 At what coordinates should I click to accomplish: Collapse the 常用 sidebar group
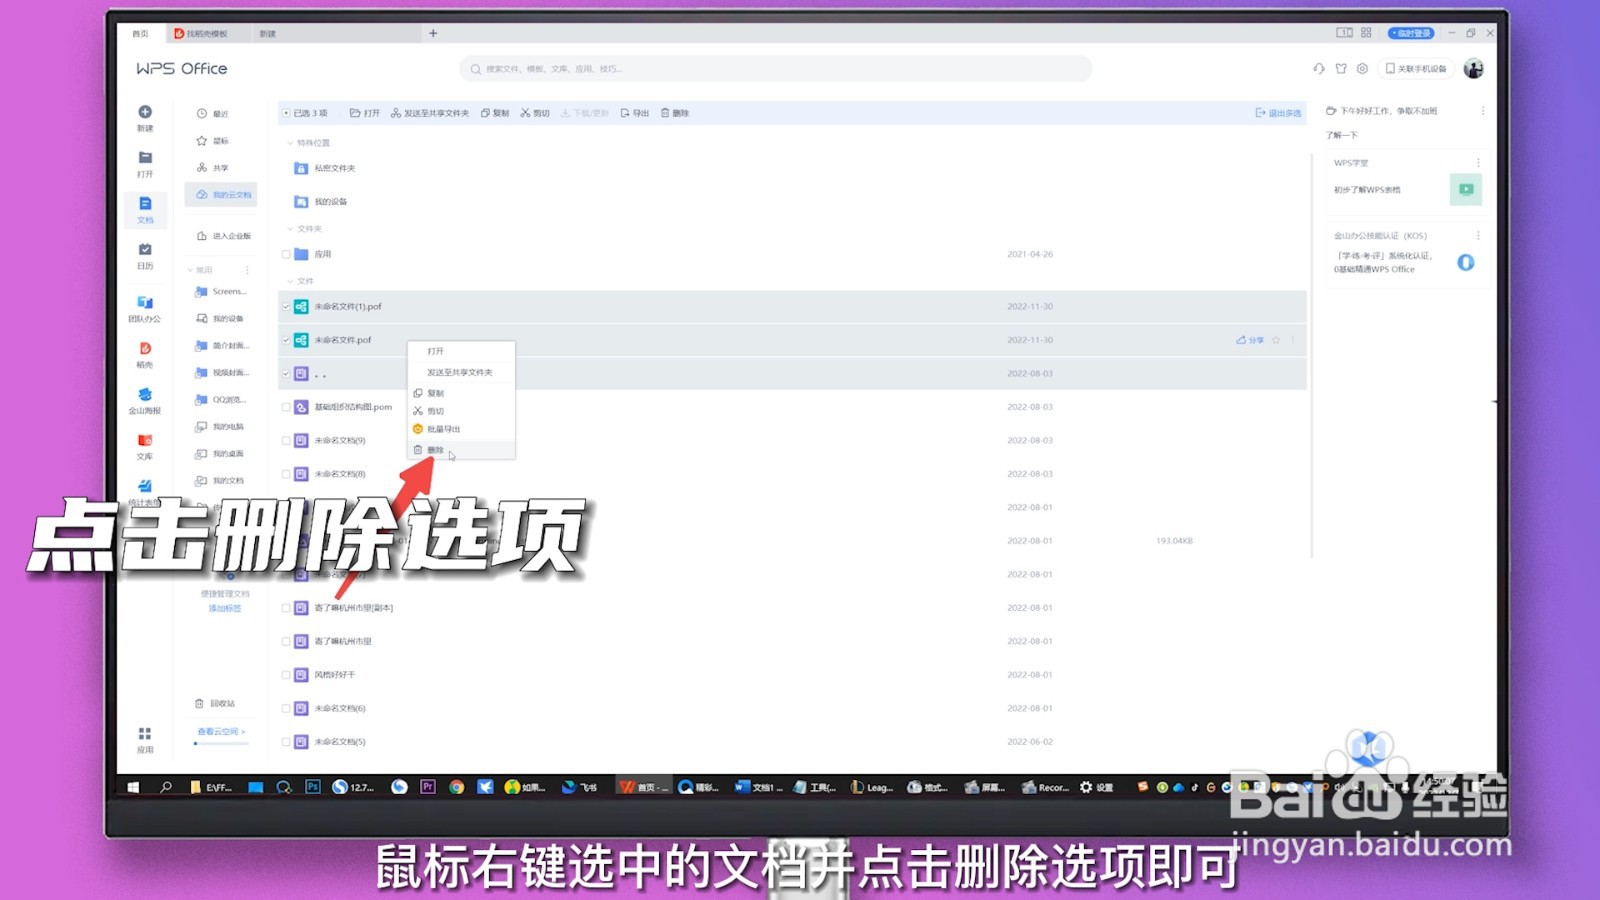coord(190,270)
